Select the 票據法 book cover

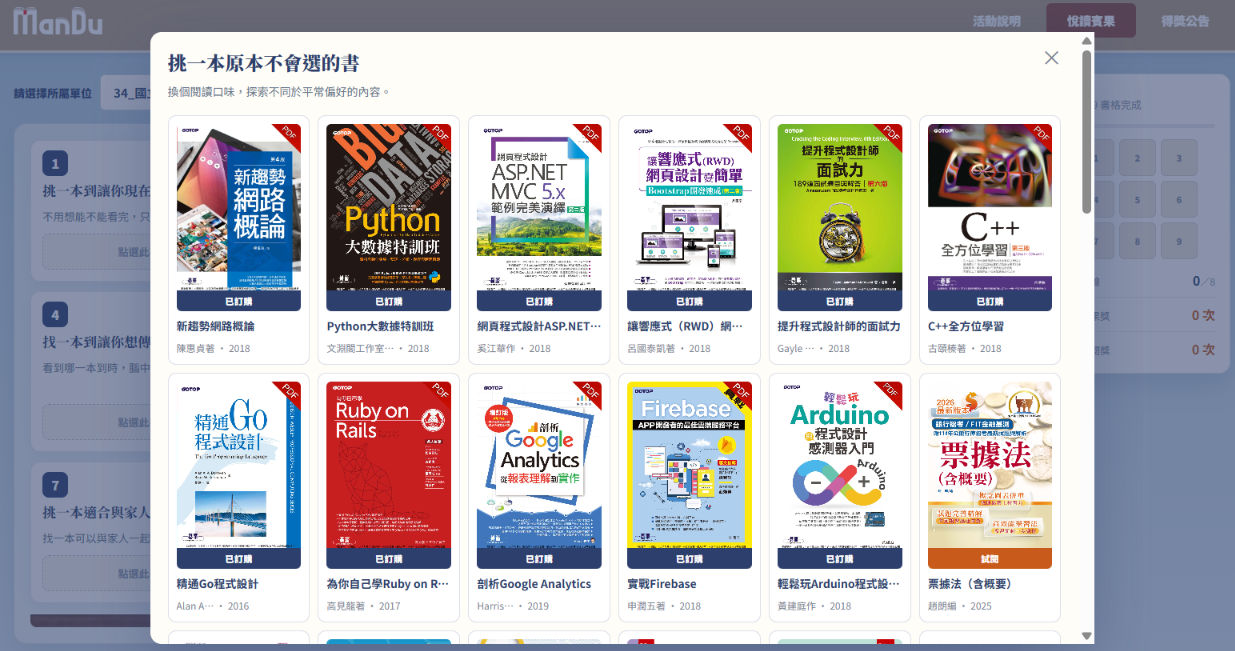point(990,465)
